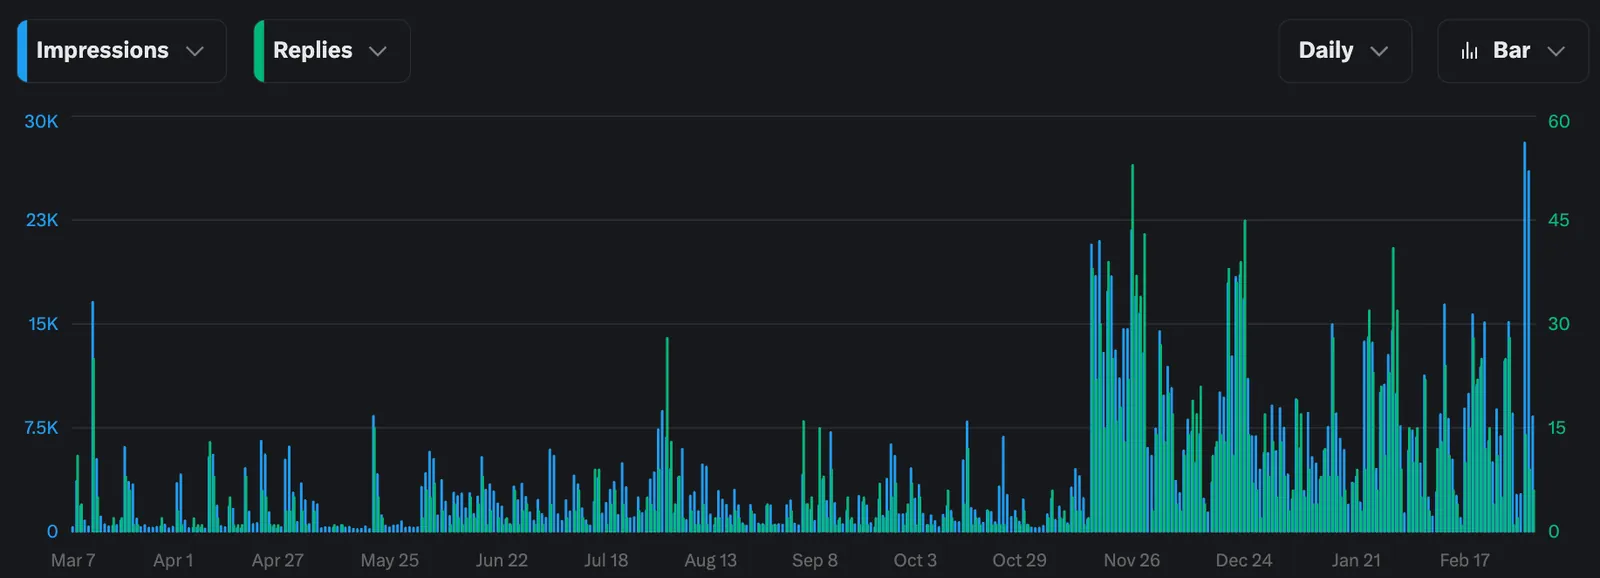Open the Replies metric dropdown
Screen dimensions: 1600x578
pyautogui.click(x=332, y=51)
